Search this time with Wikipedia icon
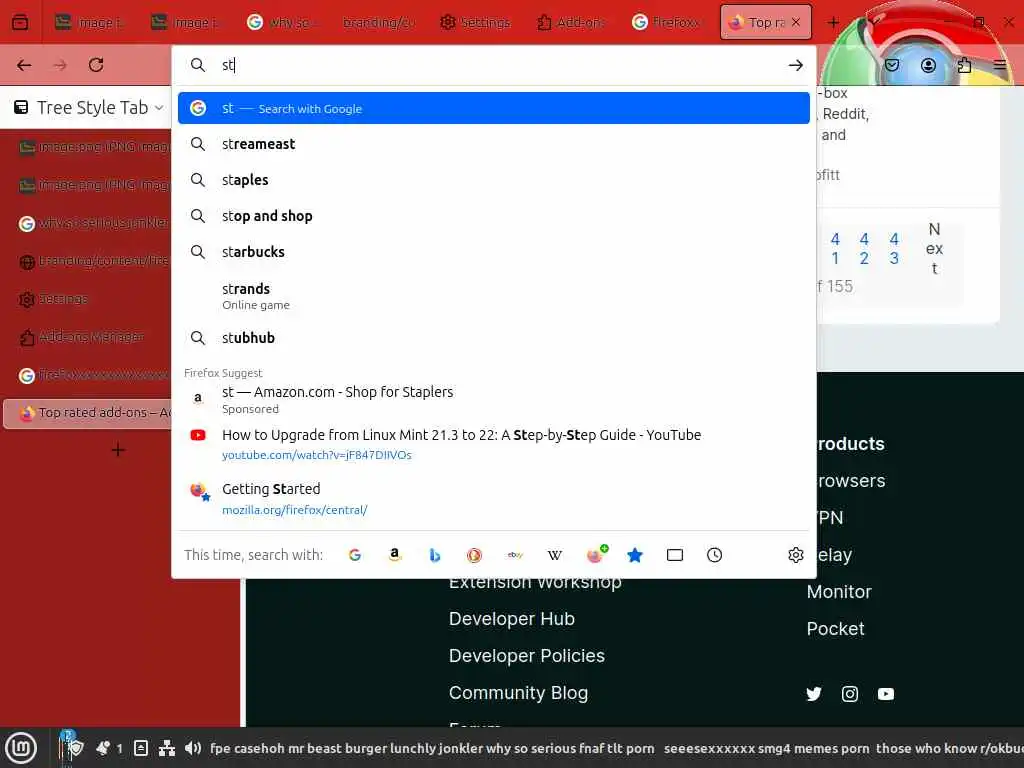 tap(554, 555)
